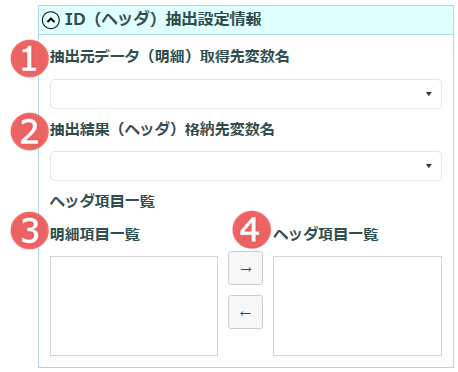Click the light blue header bar background
Image resolution: width=458 pixels, height=372 pixels.
[357, 20]
